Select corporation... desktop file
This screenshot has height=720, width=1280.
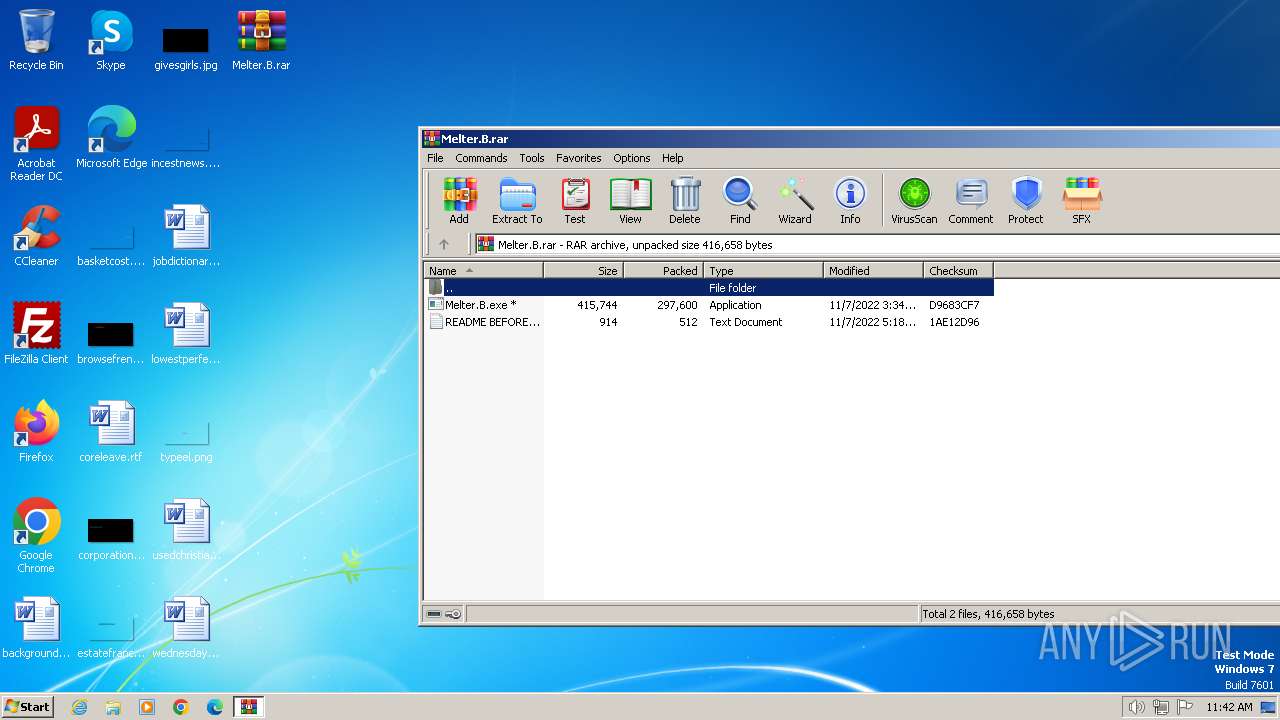[x=111, y=537]
